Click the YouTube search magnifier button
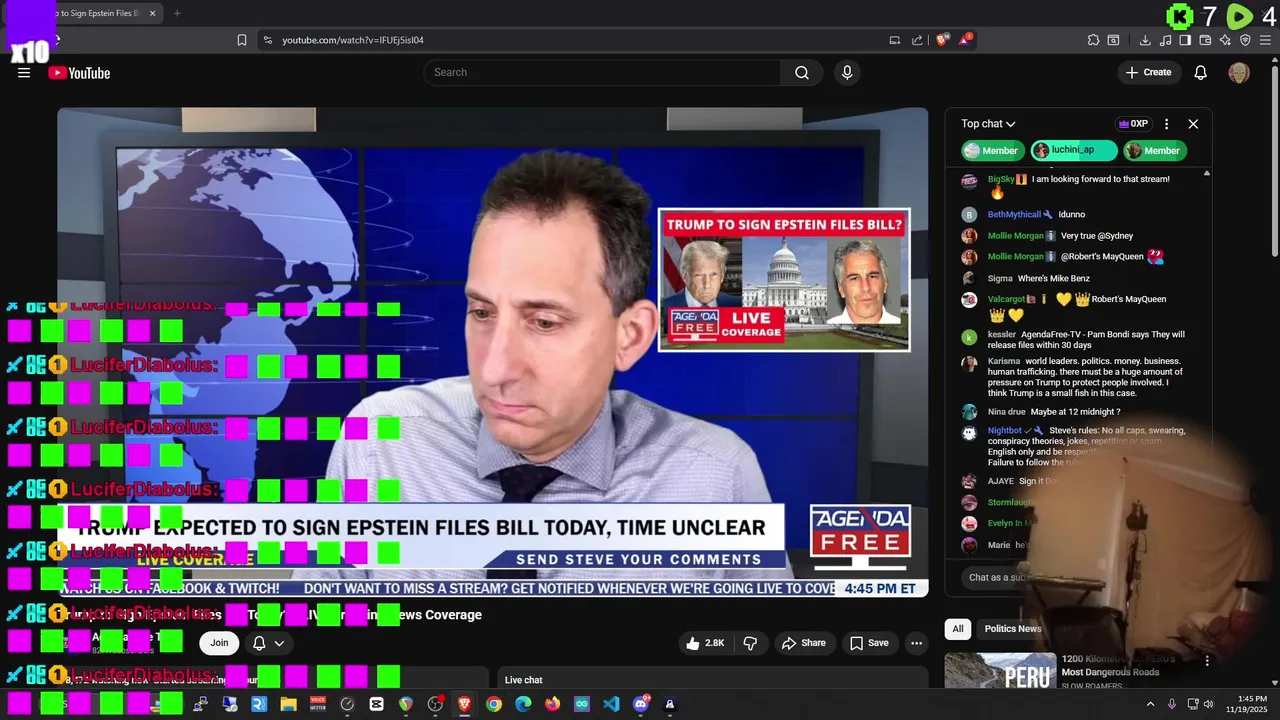Viewport: 1280px width, 720px height. (802, 72)
